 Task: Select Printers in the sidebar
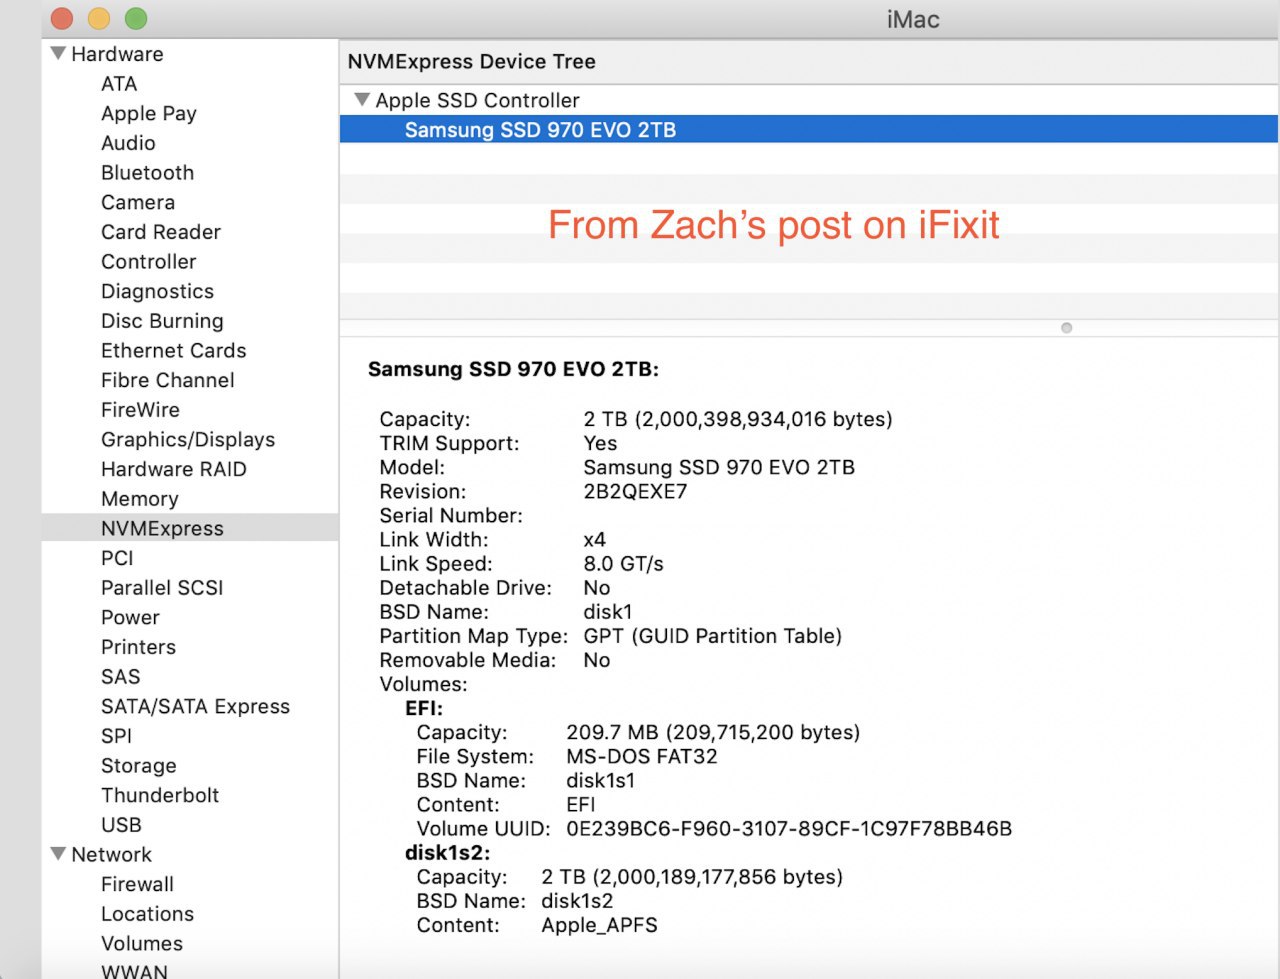coord(138,647)
